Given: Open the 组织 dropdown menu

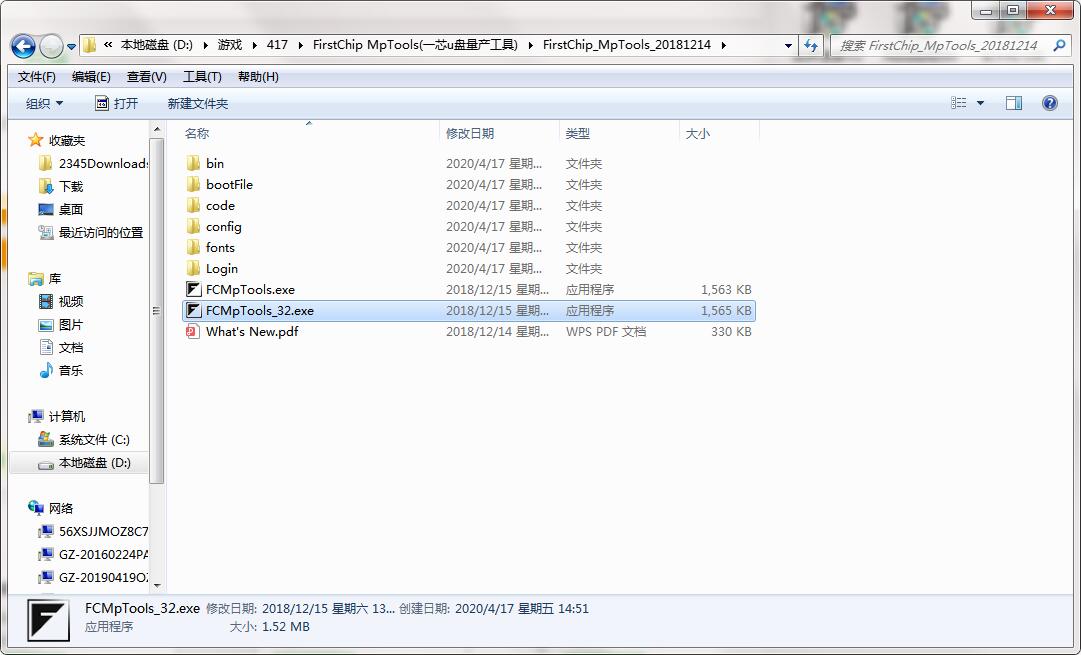Looking at the screenshot, I should pyautogui.click(x=44, y=103).
